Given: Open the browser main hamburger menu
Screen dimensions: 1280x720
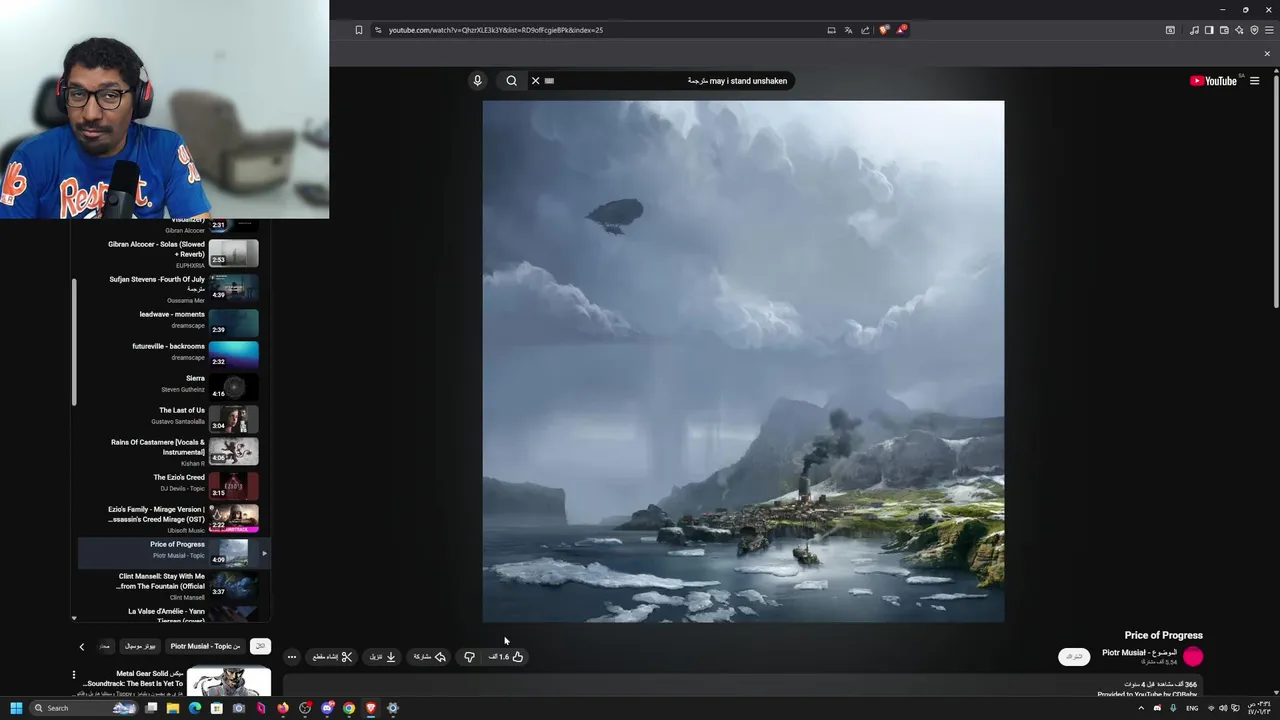Looking at the screenshot, I should point(1269,30).
